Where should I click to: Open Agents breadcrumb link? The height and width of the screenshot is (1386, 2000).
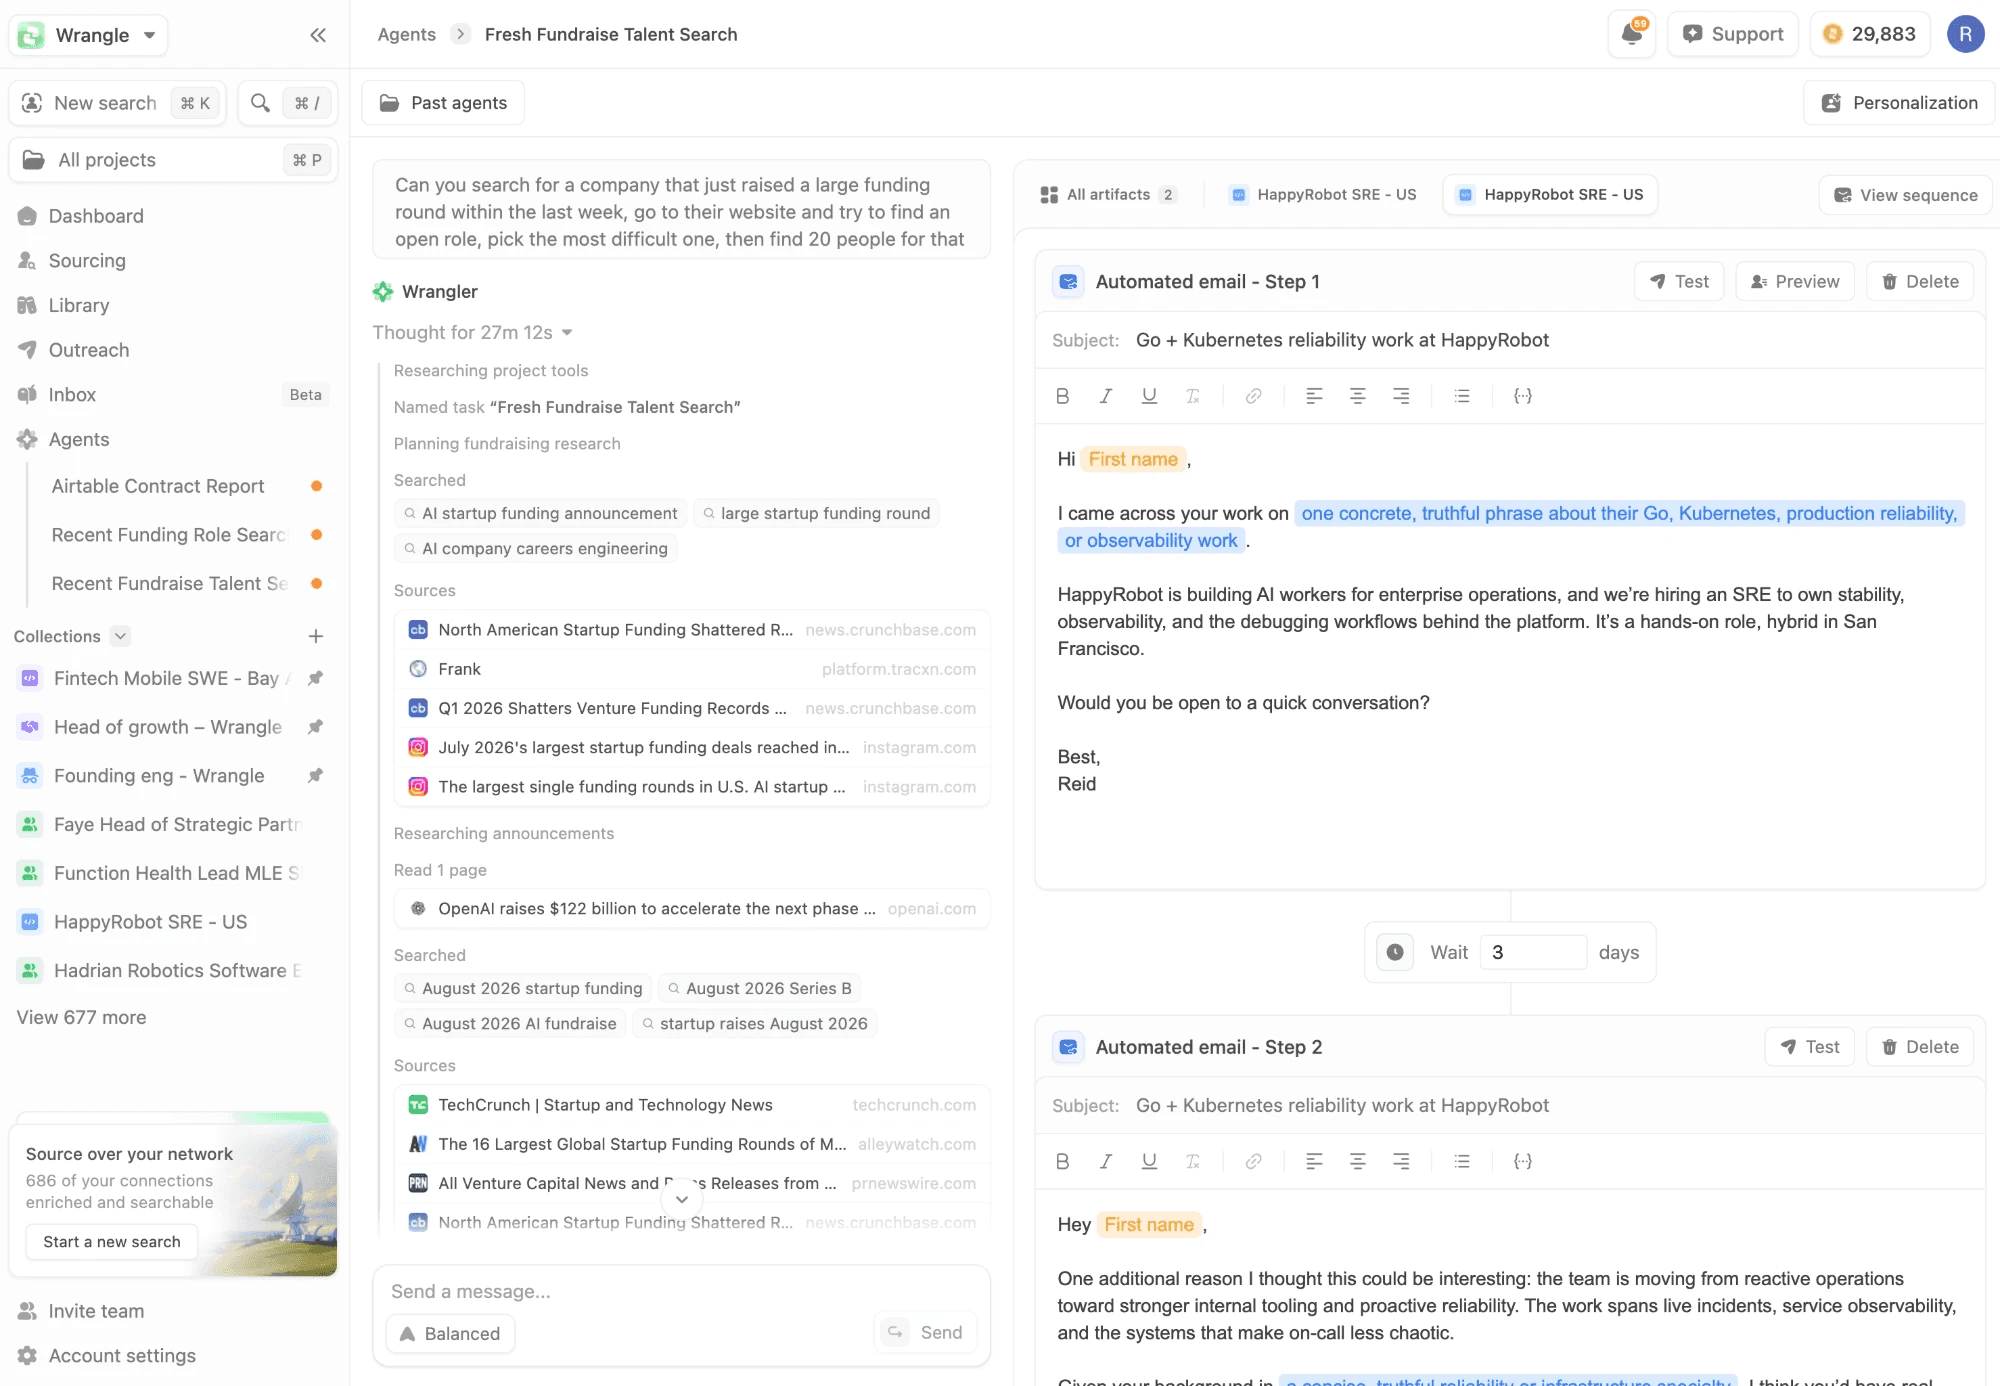pos(406,34)
